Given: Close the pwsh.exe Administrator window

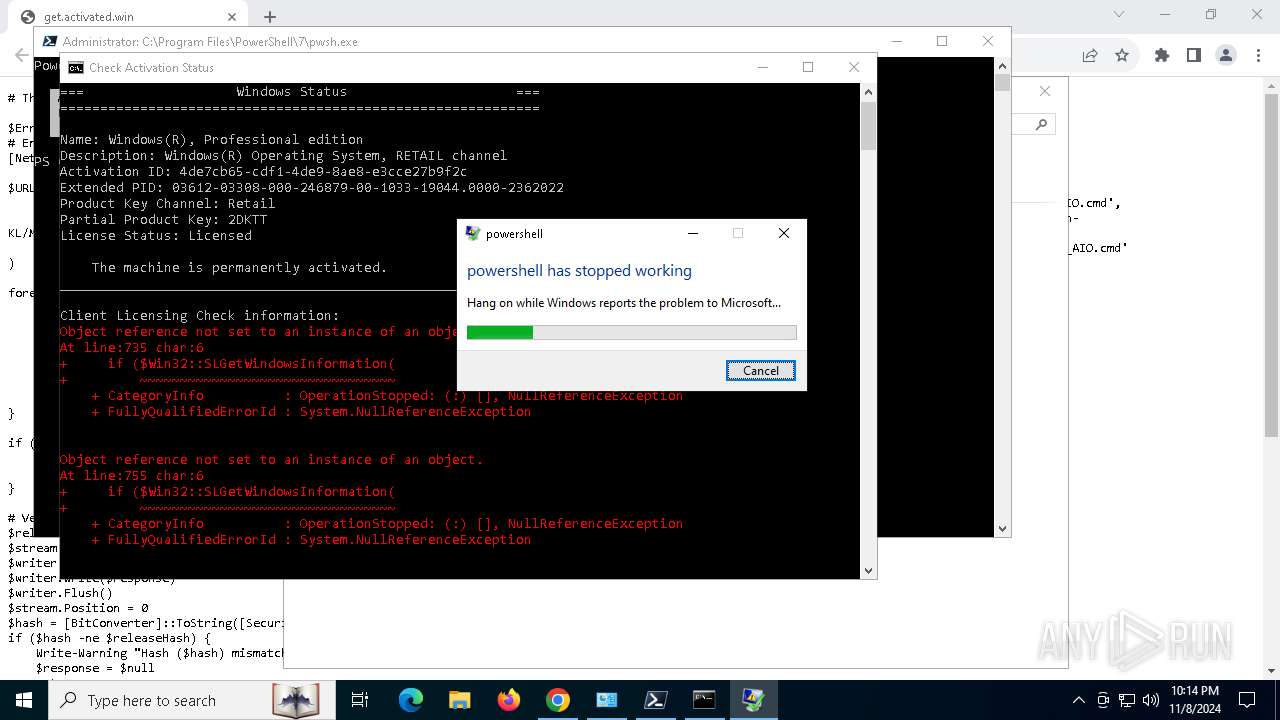Looking at the screenshot, I should pos(988,41).
